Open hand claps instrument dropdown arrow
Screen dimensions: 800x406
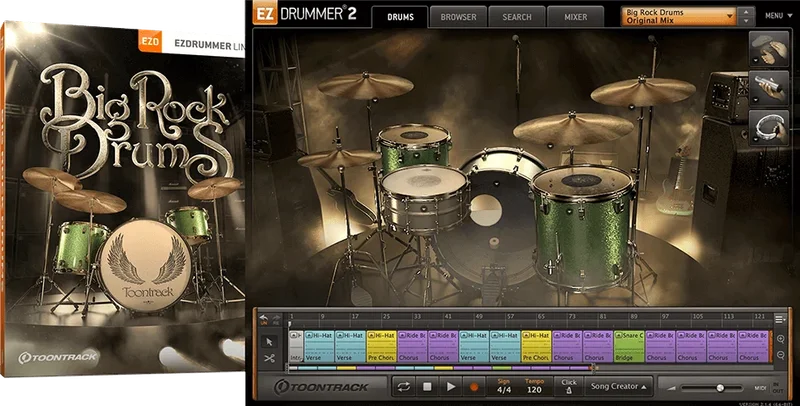[x=755, y=60]
